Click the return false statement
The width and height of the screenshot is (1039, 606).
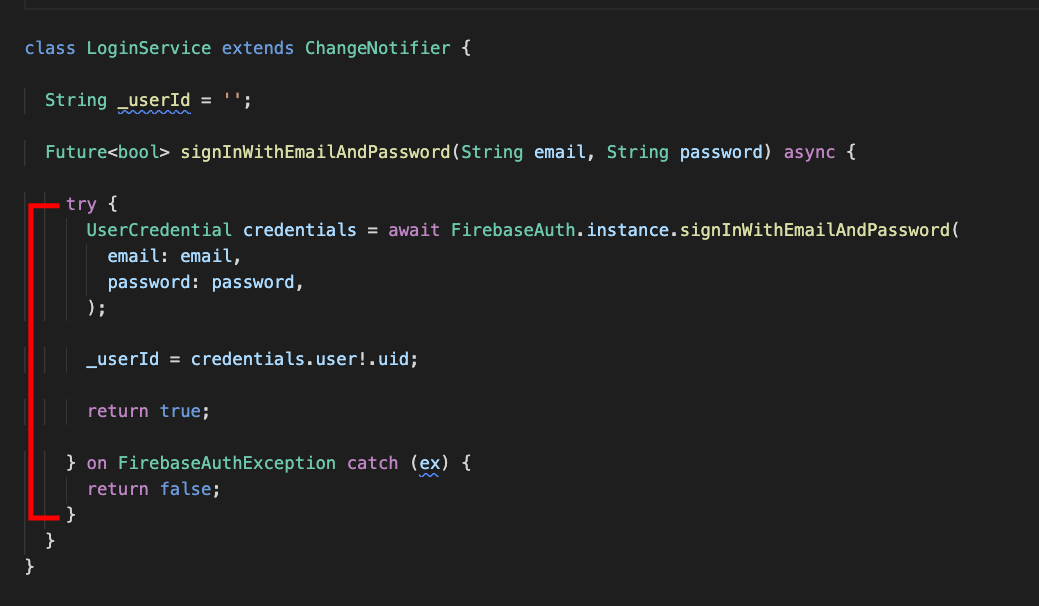tap(154, 489)
